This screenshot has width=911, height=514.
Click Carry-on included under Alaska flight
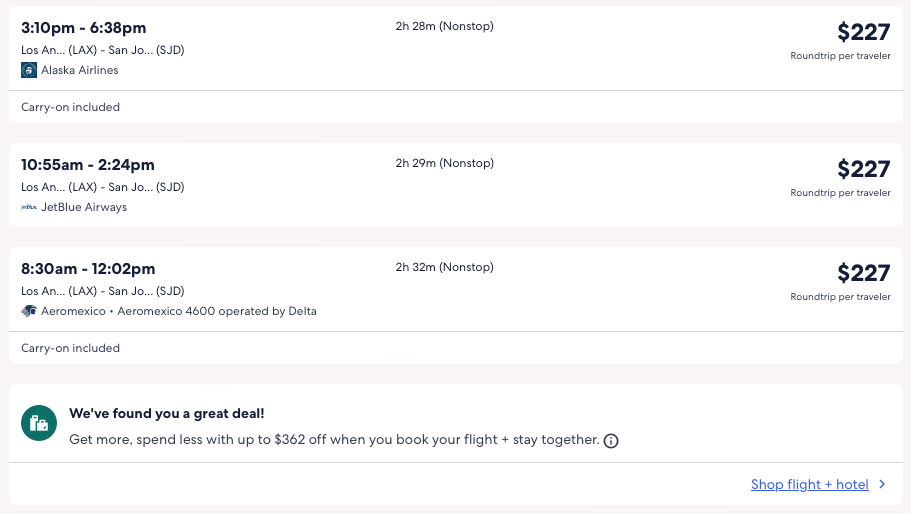[x=70, y=107]
